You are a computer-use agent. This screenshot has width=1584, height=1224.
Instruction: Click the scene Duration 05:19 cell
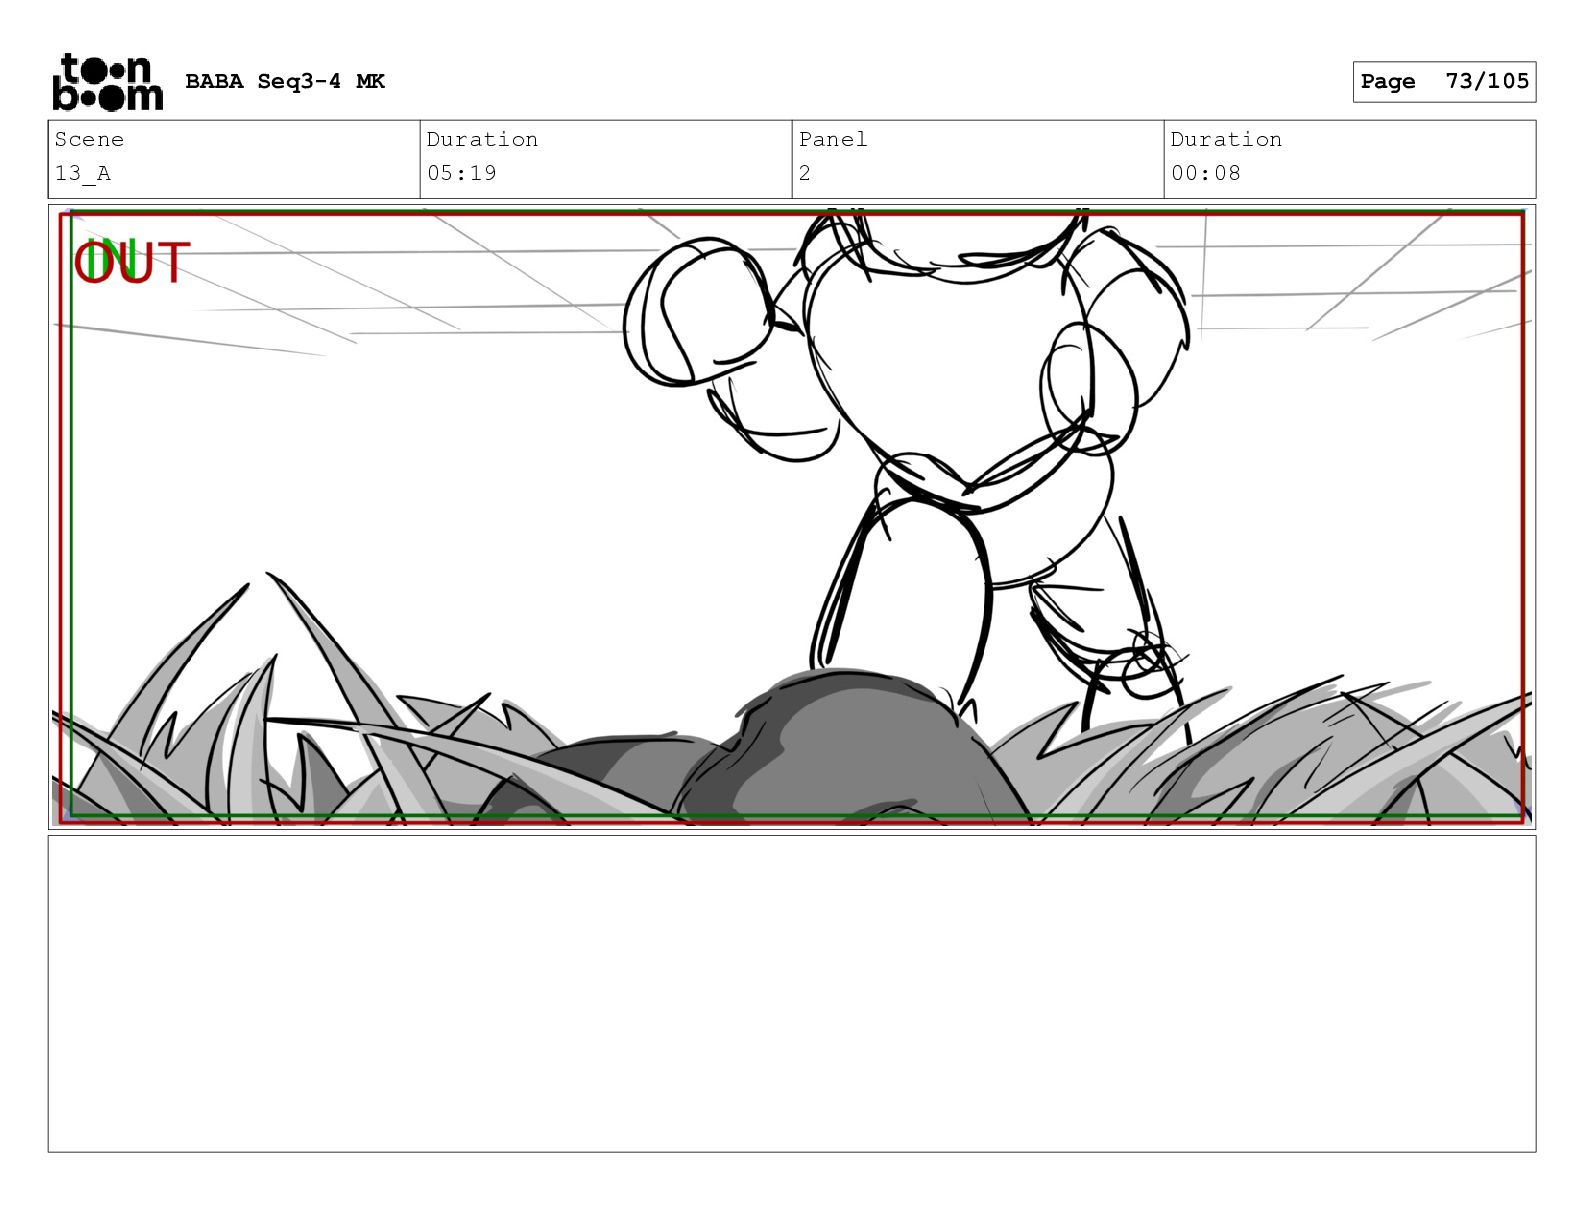[x=606, y=159]
